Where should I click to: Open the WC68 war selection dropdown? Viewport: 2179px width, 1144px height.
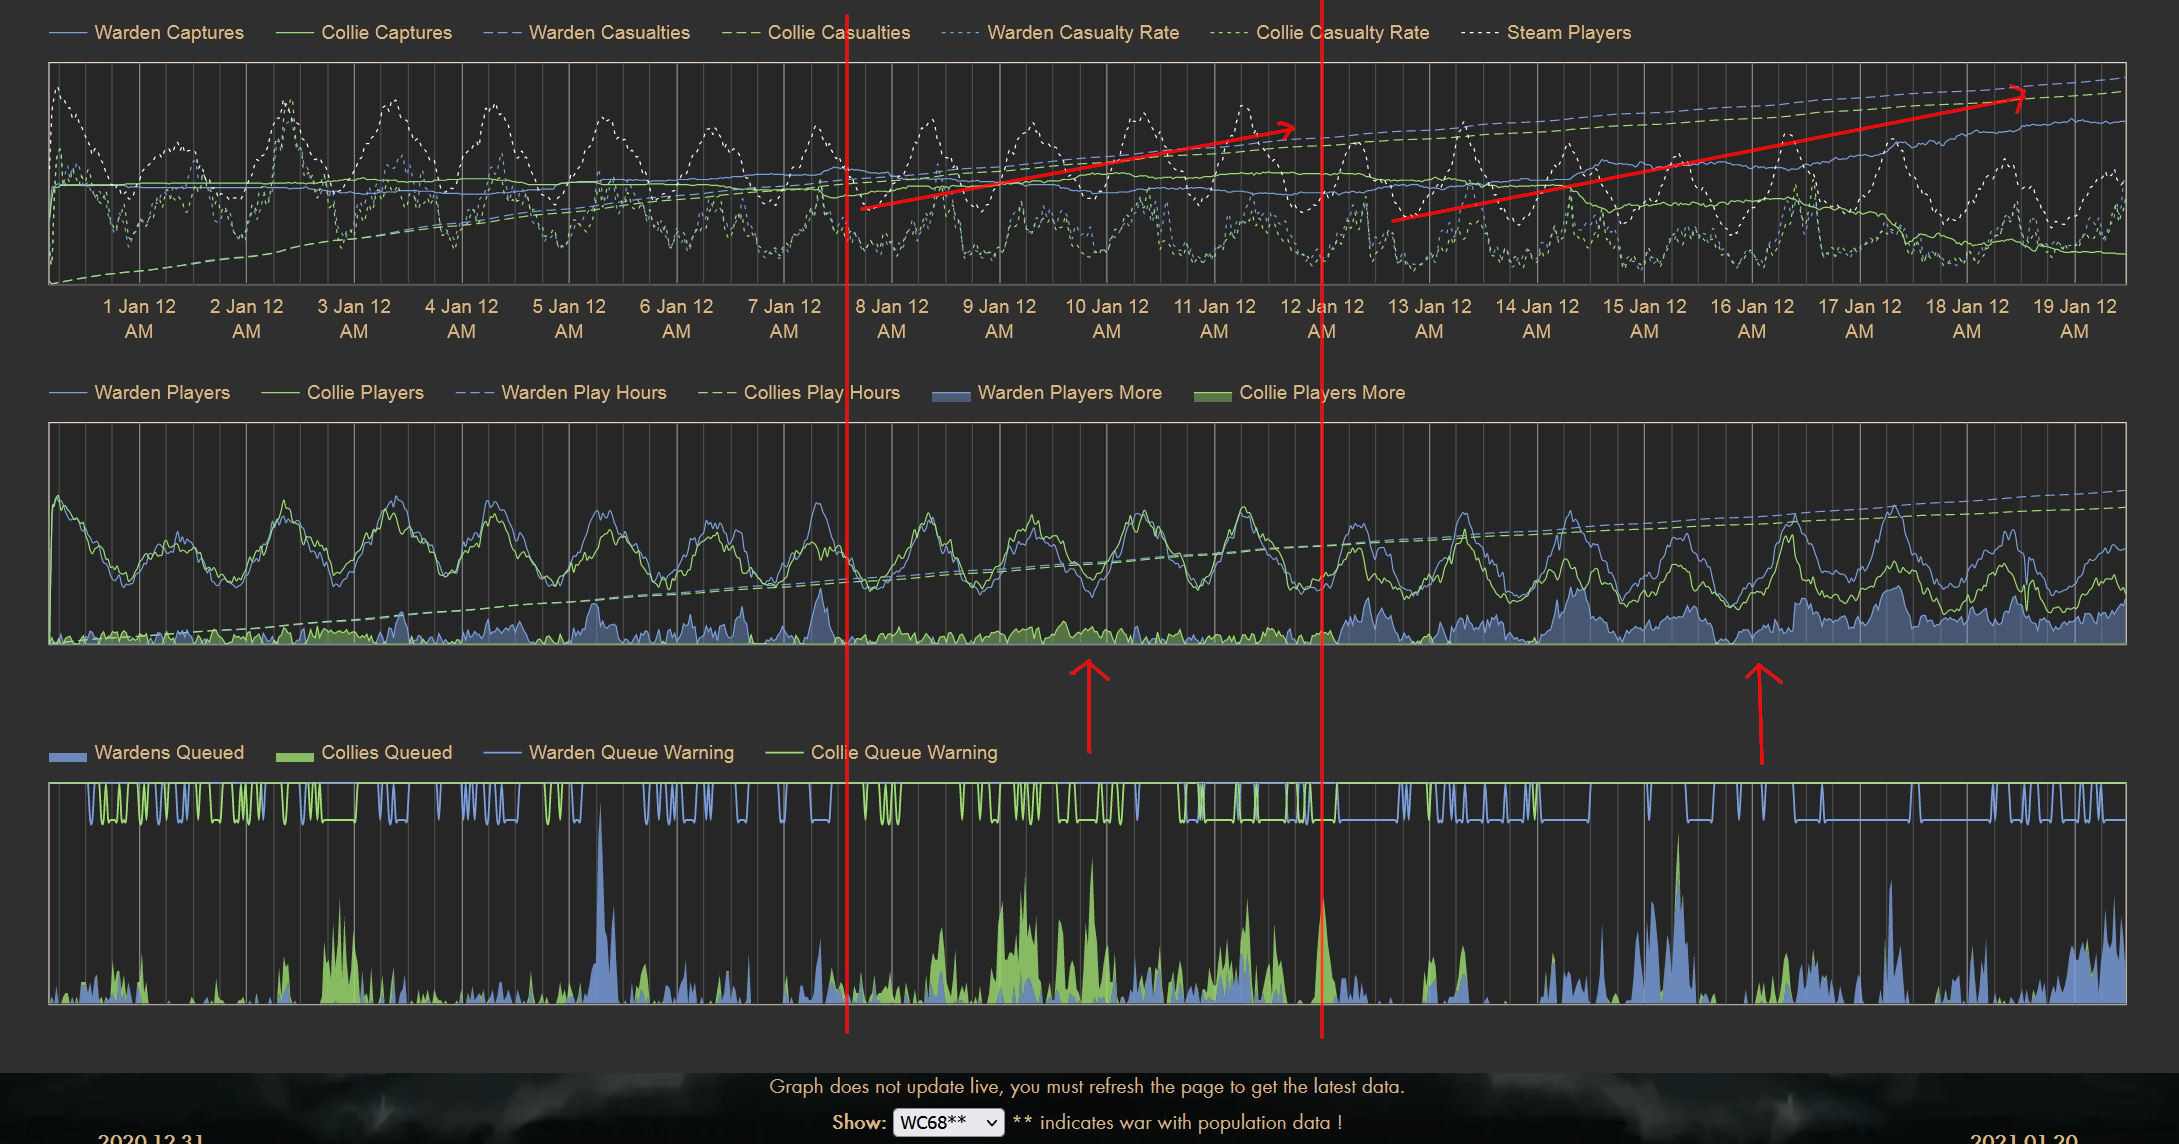click(x=947, y=1122)
